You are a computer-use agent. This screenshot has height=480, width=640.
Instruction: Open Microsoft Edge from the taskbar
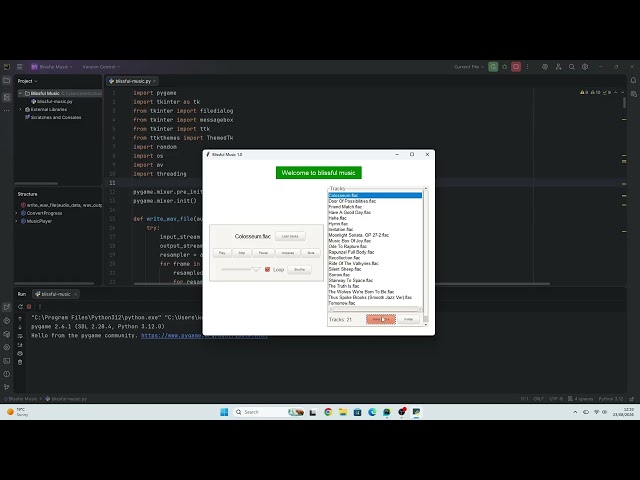(372, 412)
